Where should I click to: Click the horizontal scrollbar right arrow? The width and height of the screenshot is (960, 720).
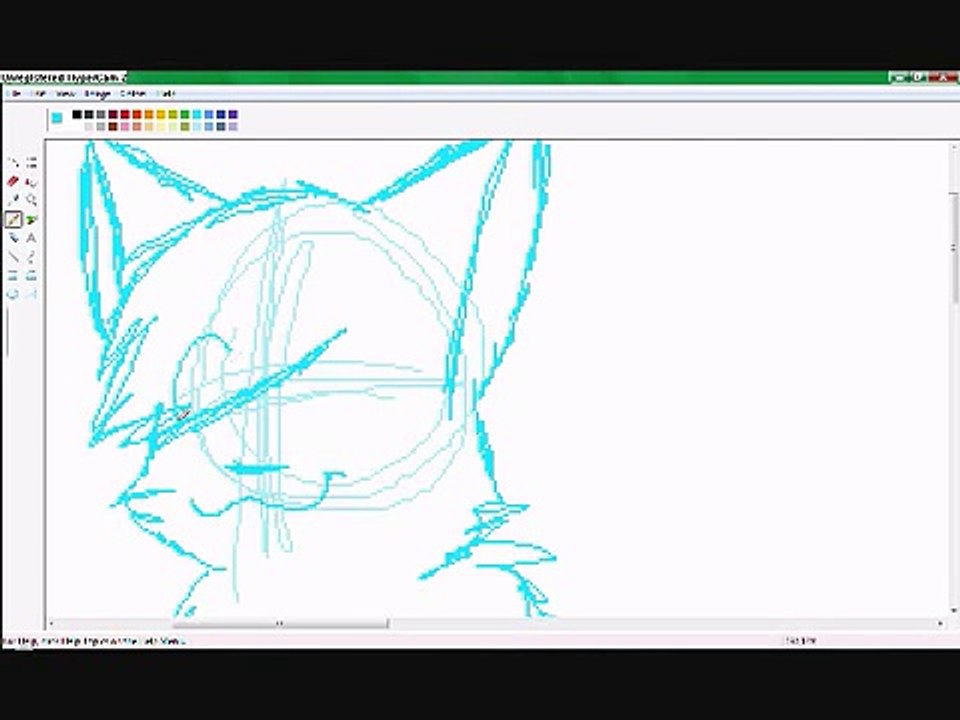click(x=940, y=624)
